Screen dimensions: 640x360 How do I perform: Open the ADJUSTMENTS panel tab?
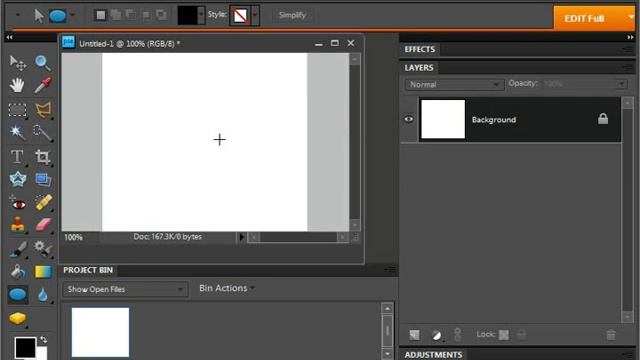pos(433,355)
